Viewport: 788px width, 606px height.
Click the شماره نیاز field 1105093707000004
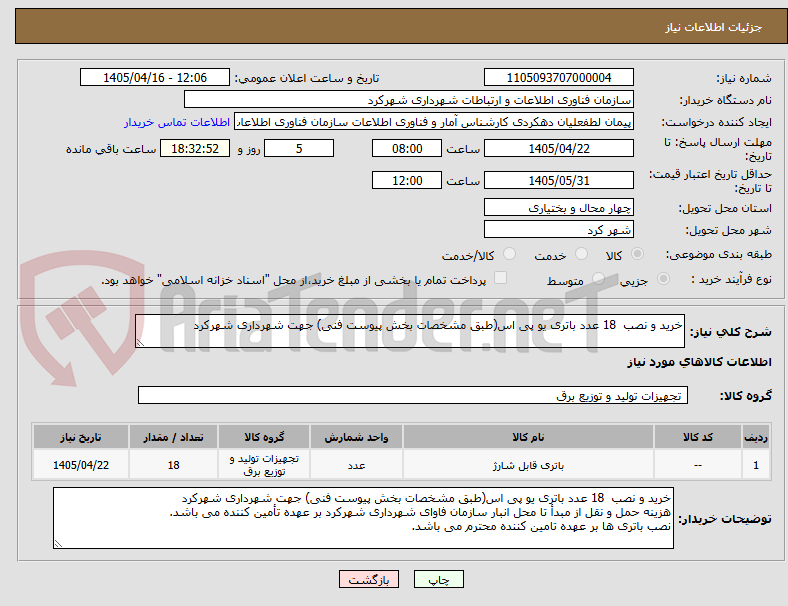(x=558, y=77)
